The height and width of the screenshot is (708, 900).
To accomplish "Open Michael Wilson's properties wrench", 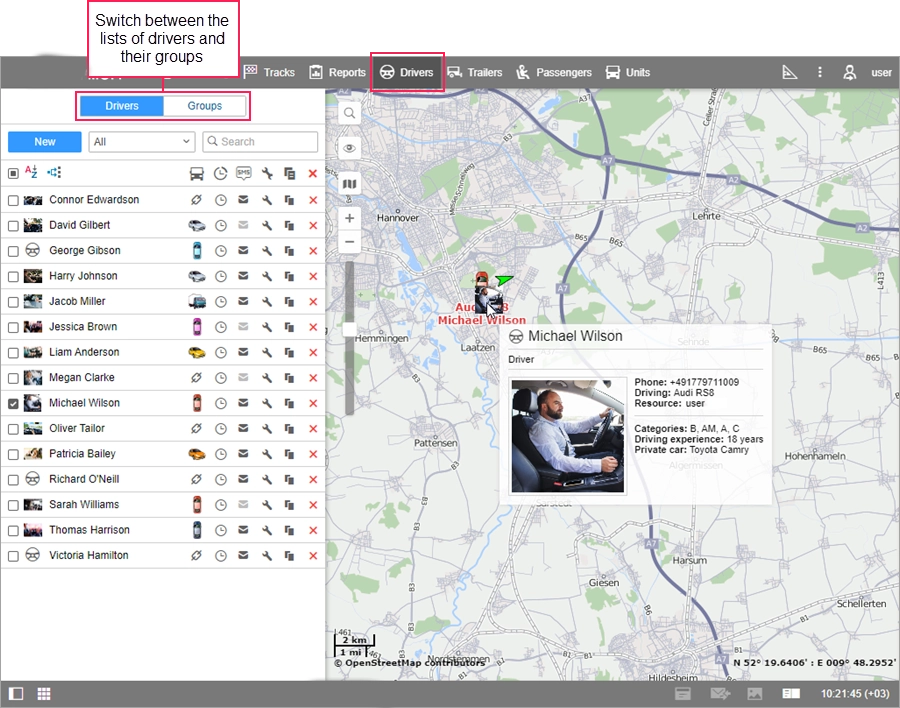I will point(267,403).
